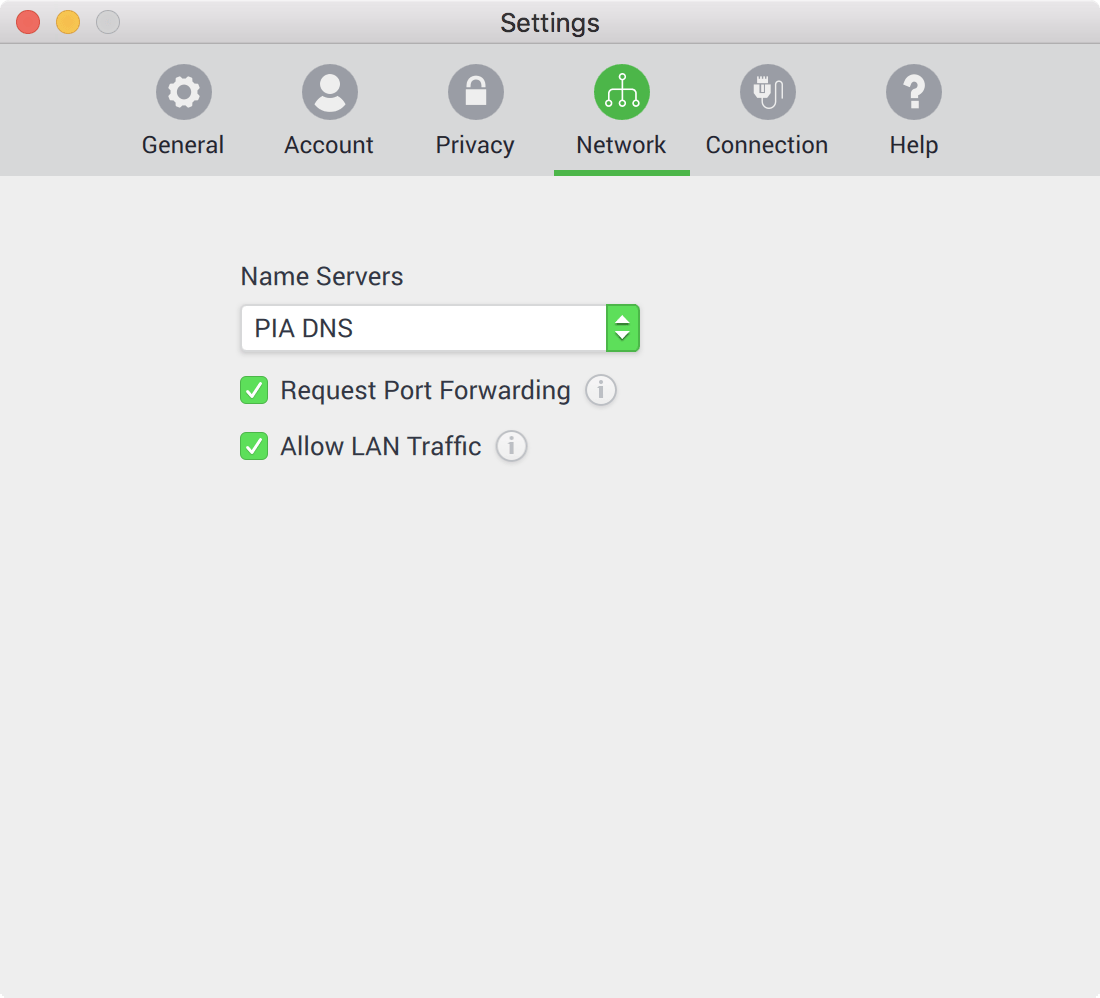Click info icon beside Request Port Forwarding
The image size is (1100, 998).
click(x=600, y=390)
